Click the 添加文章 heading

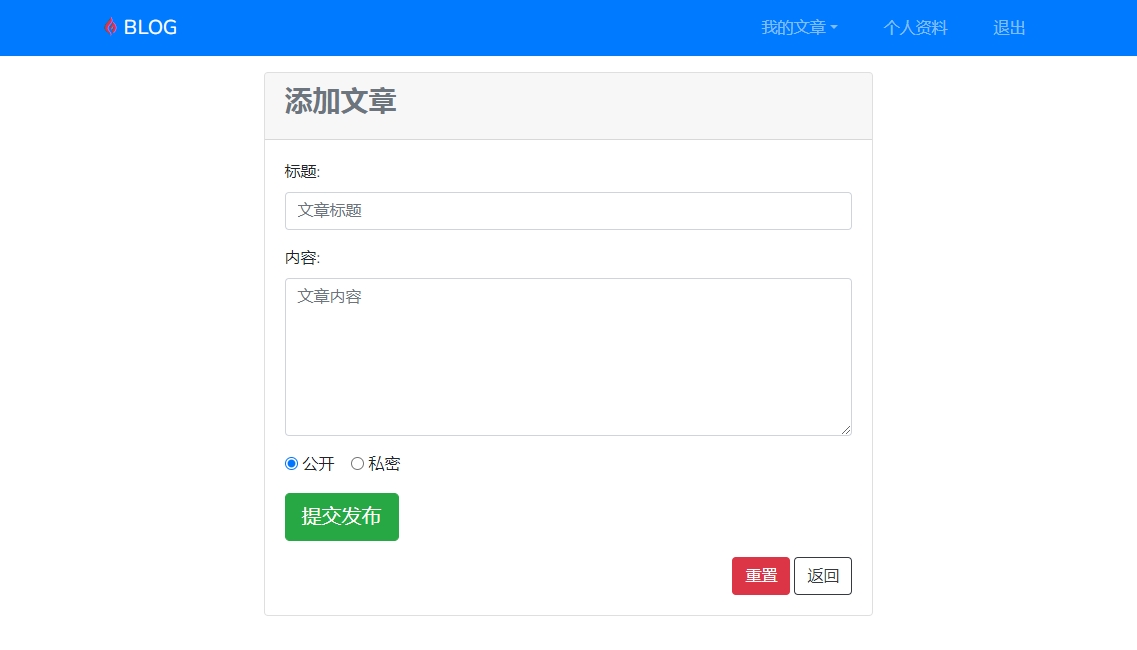[341, 102]
